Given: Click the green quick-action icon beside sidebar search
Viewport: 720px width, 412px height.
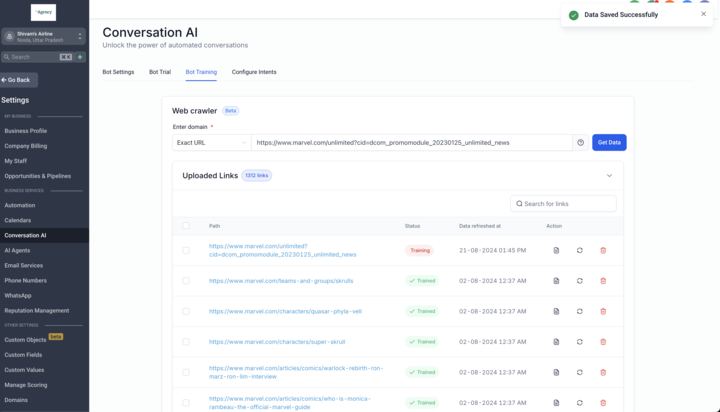Looking at the screenshot, I should [80, 57].
